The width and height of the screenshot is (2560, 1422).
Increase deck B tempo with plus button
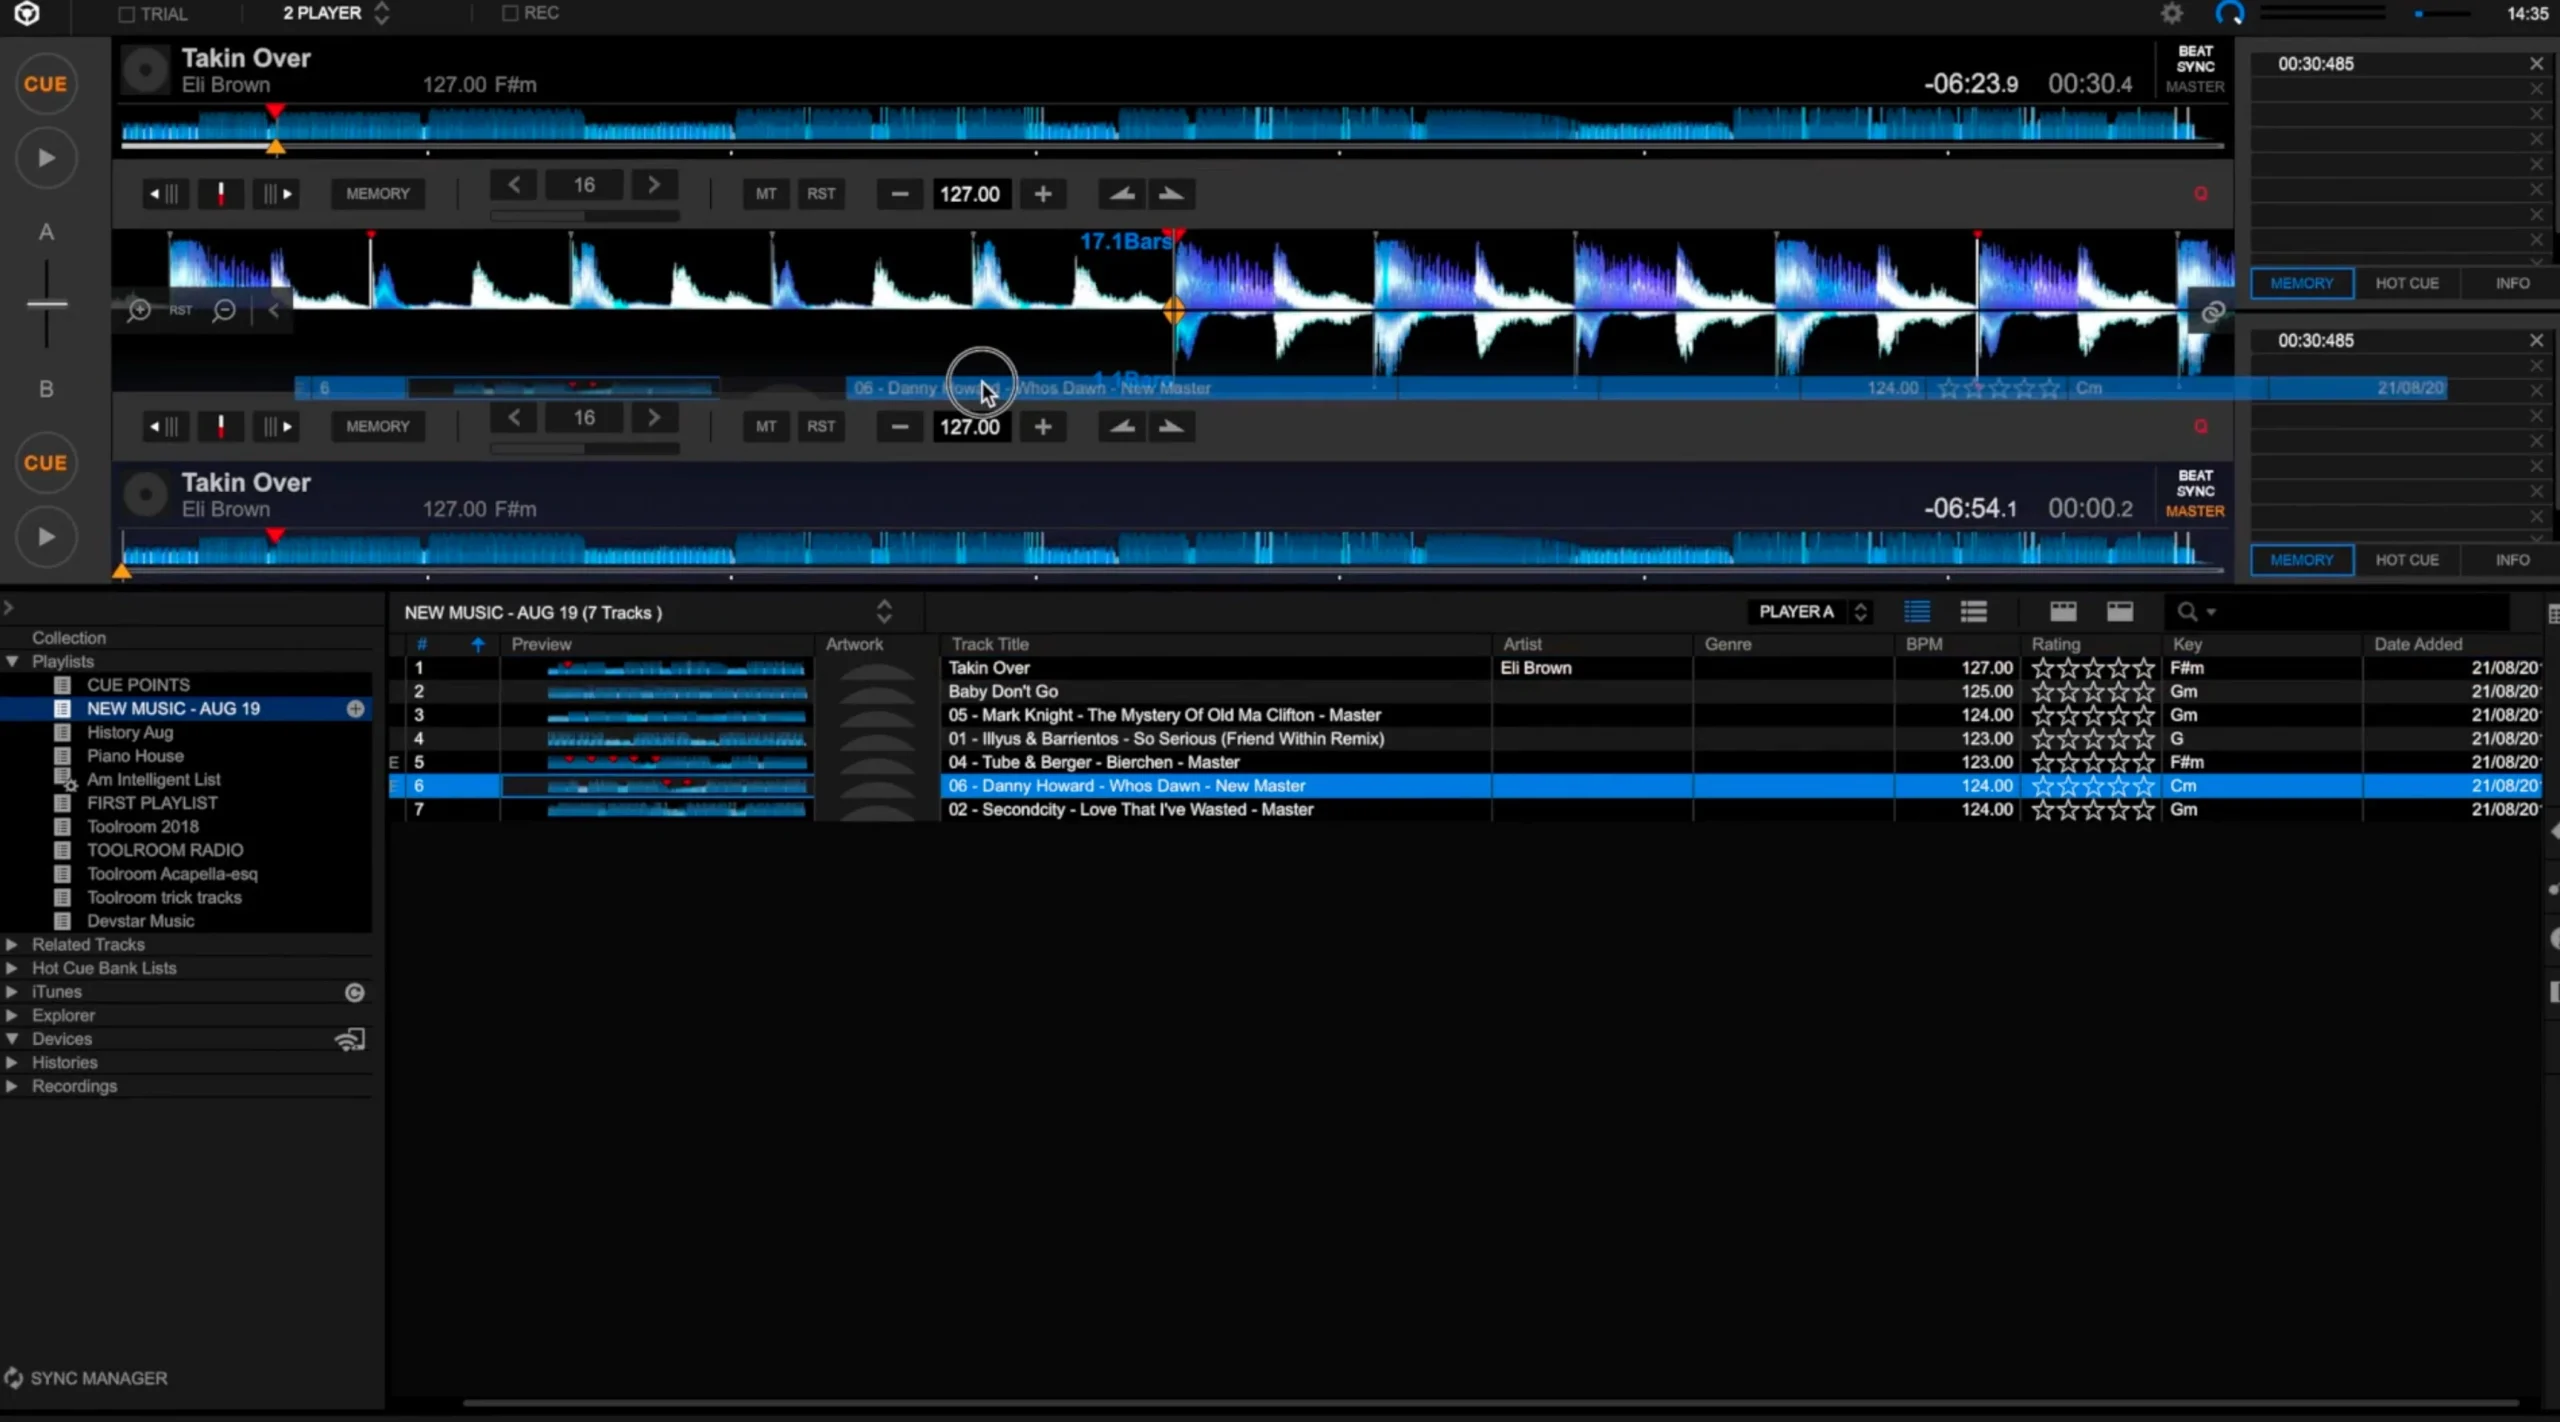click(1042, 427)
